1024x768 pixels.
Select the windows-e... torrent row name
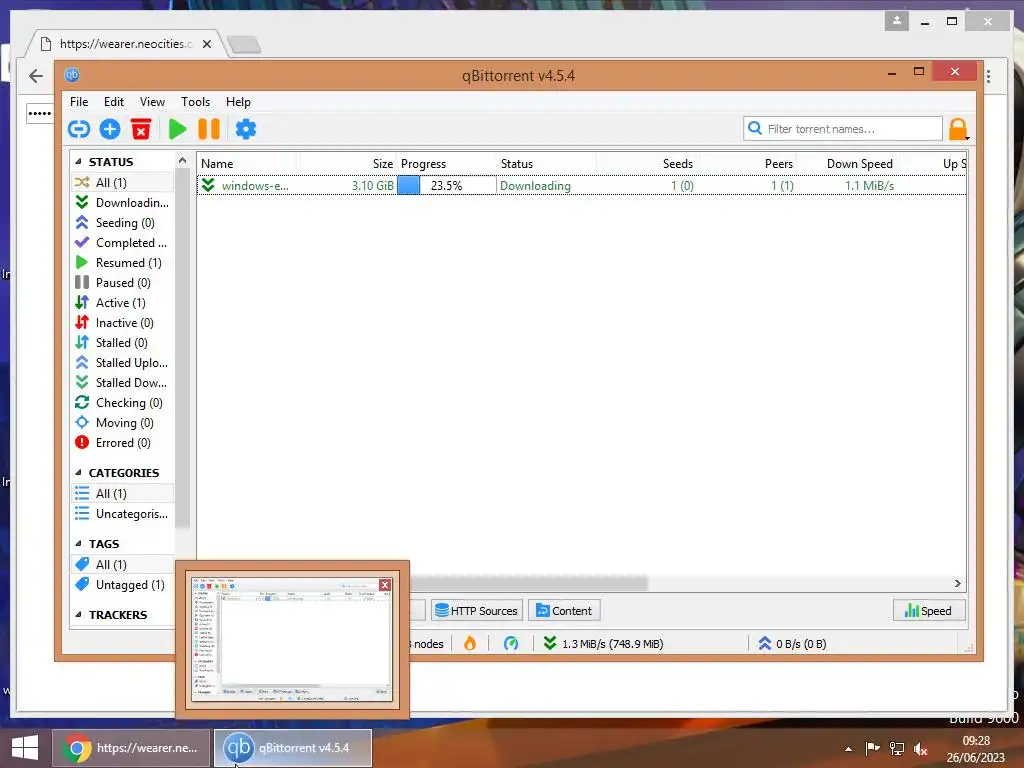click(255, 185)
